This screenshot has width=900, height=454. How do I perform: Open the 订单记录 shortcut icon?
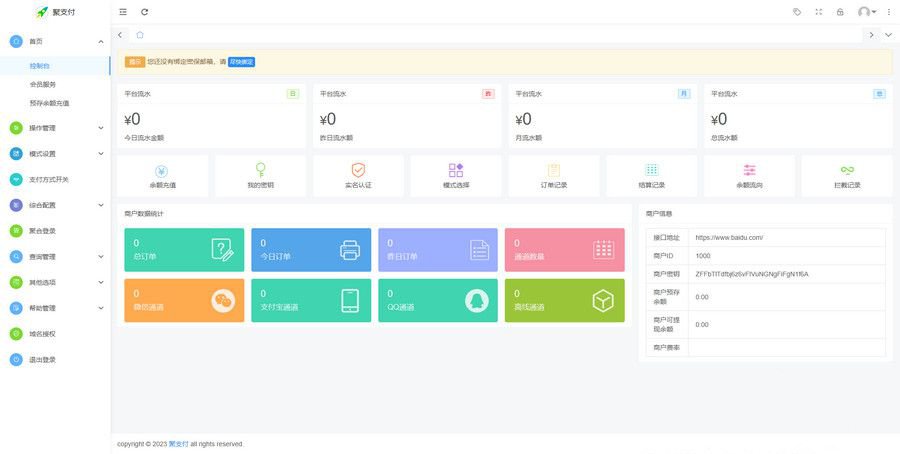554,171
